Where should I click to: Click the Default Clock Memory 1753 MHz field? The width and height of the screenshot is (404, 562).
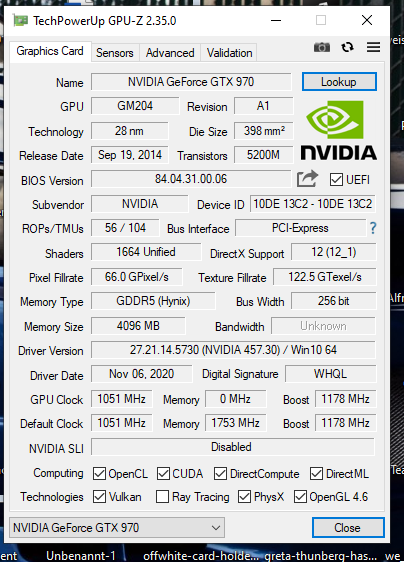[236, 423]
